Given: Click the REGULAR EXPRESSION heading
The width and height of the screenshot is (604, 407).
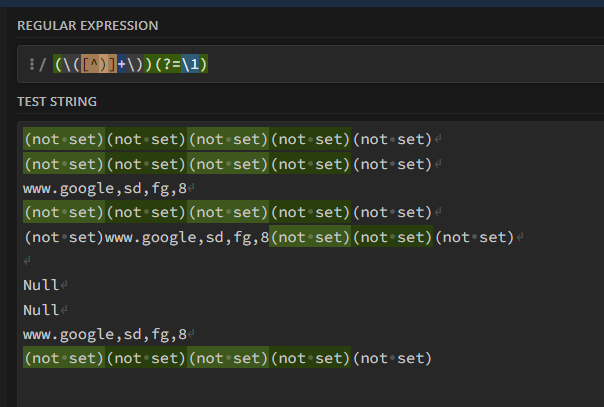Looking at the screenshot, I should [x=88, y=25].
